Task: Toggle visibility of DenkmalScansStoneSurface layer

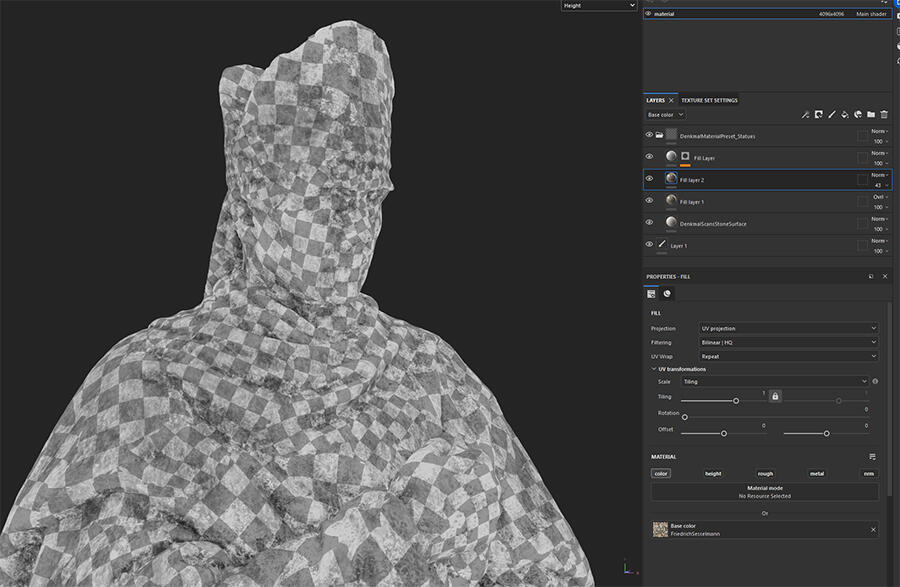Action: (x=649, y=223)
